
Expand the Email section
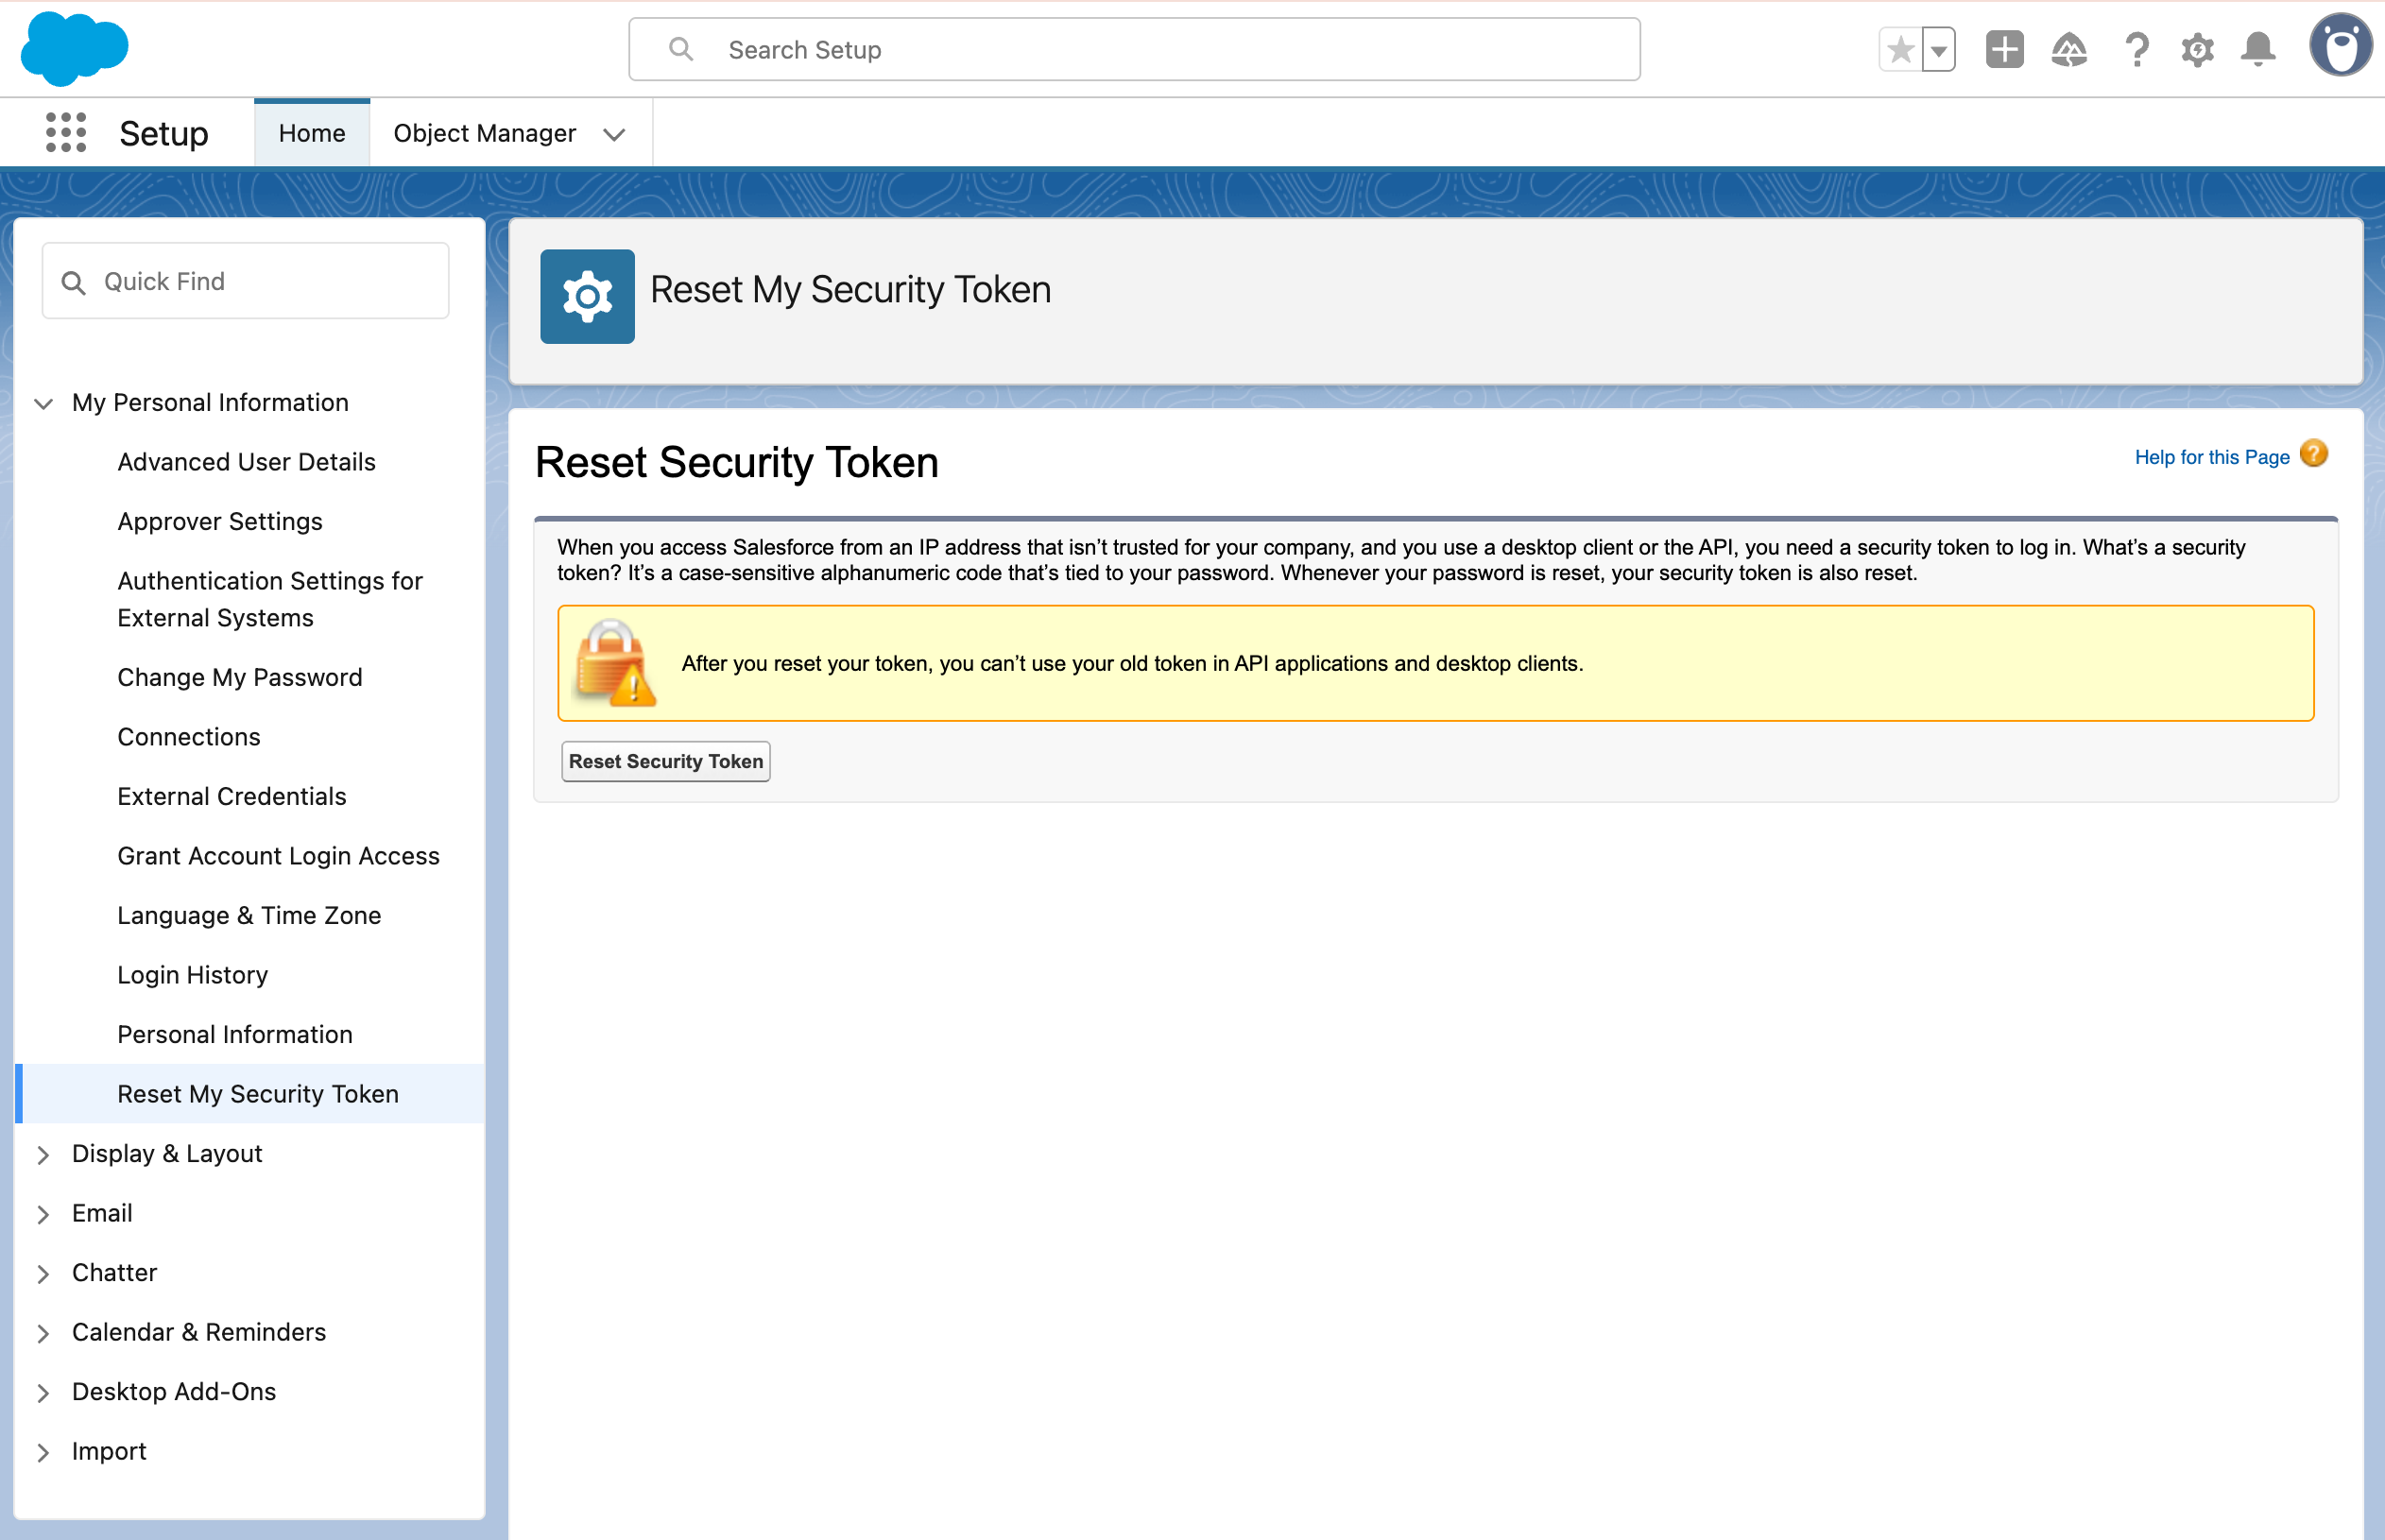[43, 1214]
